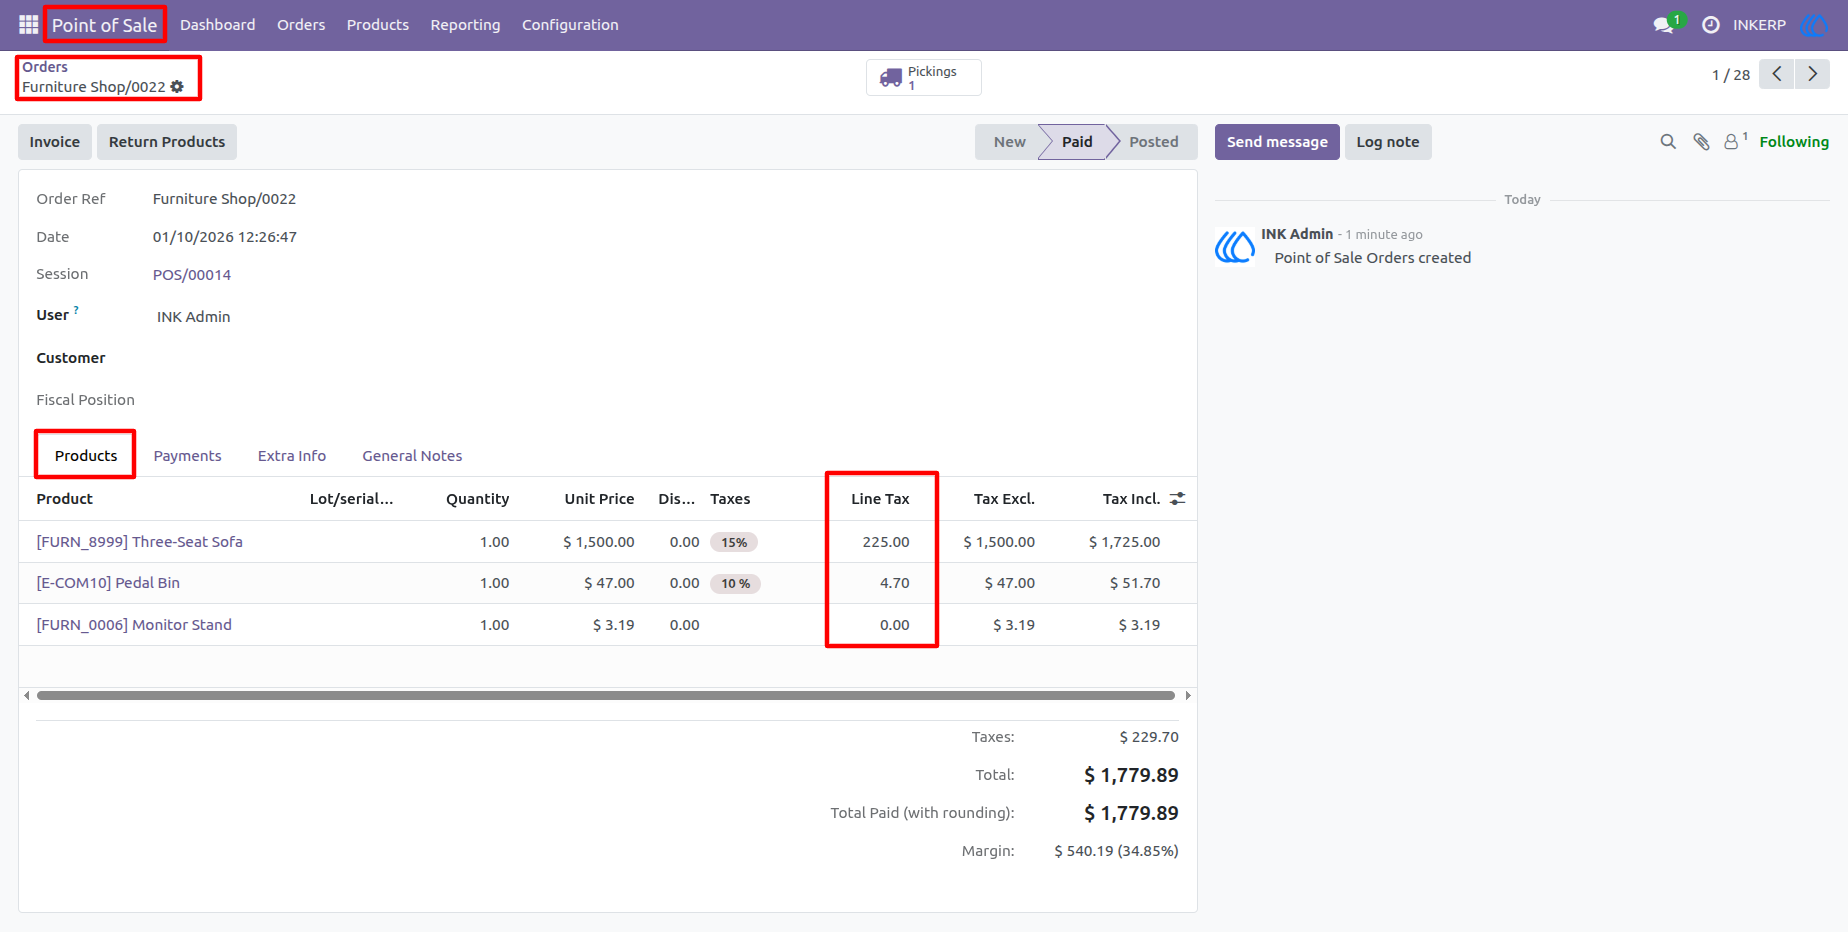The height and width of the screenshot is (932, 1848).
Task: Select the New status stage
Action: (x=1009, y=142)
